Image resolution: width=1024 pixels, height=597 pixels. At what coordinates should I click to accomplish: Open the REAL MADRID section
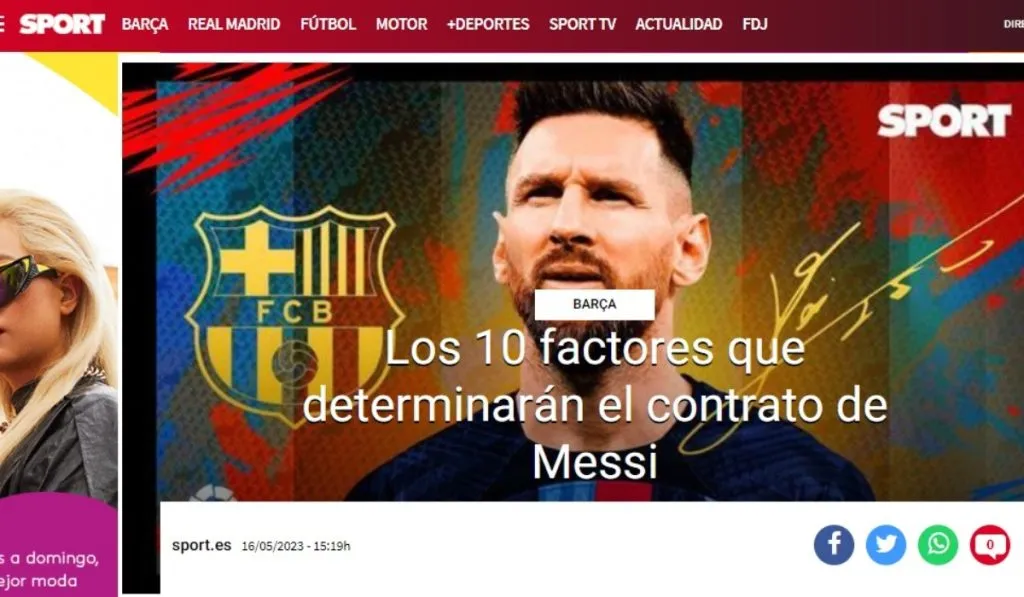pyautogui.click(x=234, y=24)
